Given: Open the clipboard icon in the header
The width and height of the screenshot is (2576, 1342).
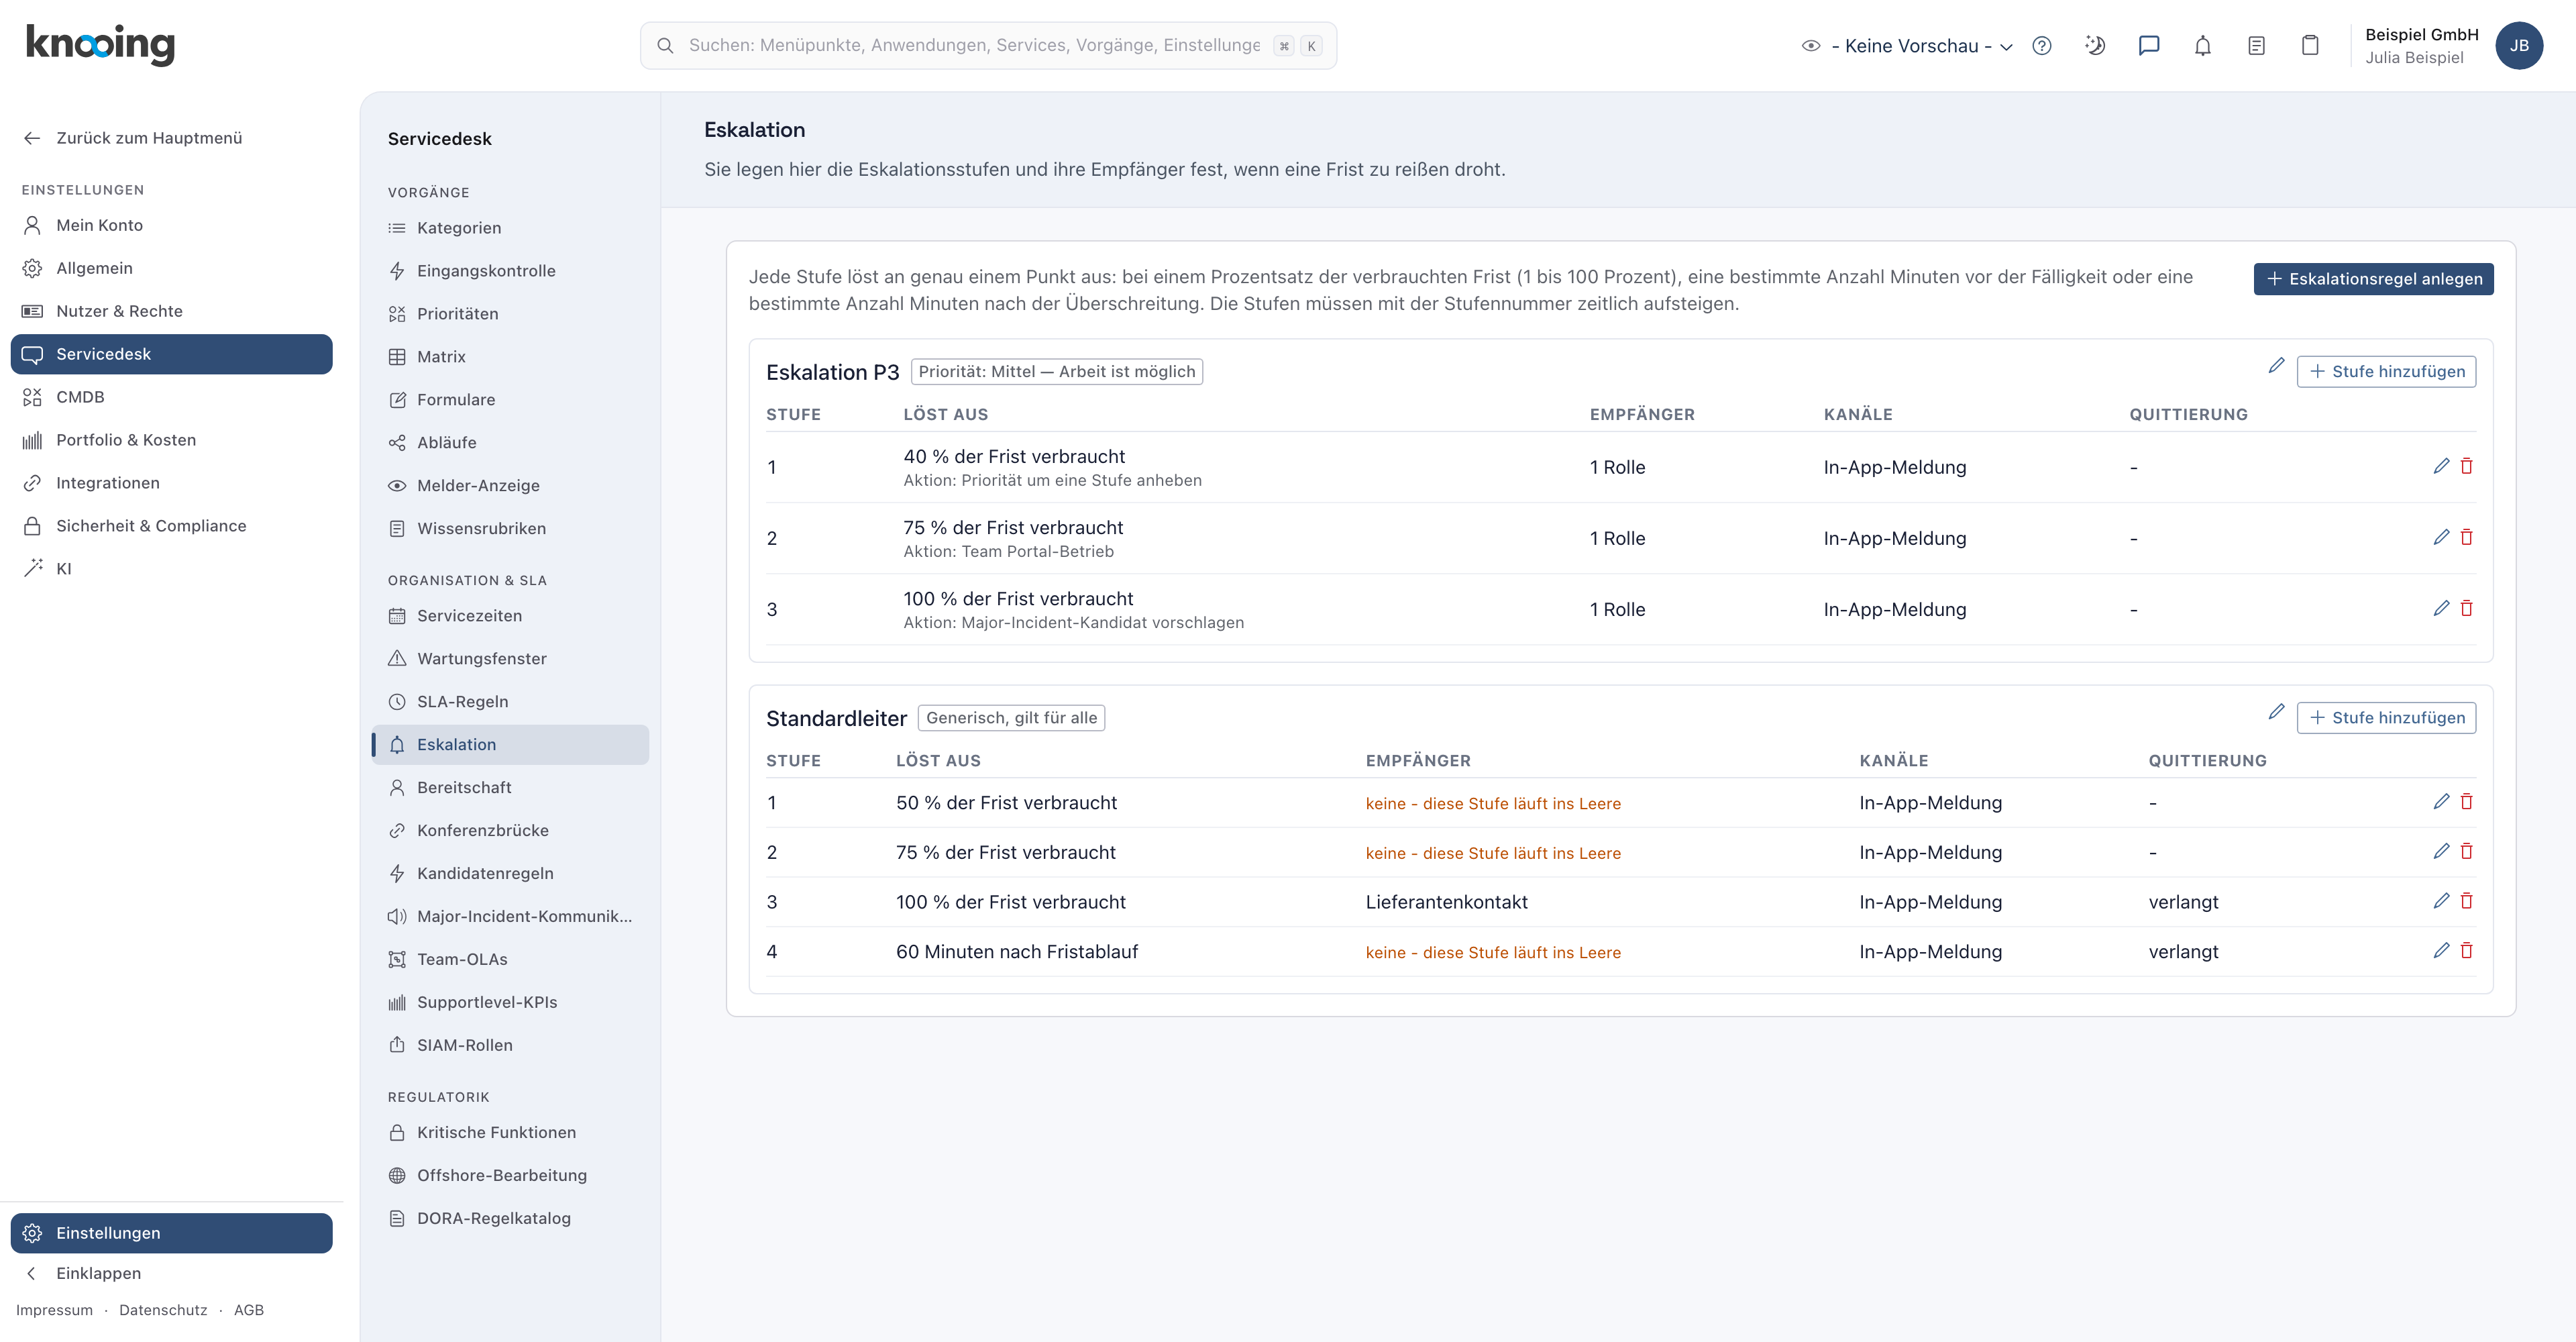Looking at the screenshot, I should coord(2309,46).
